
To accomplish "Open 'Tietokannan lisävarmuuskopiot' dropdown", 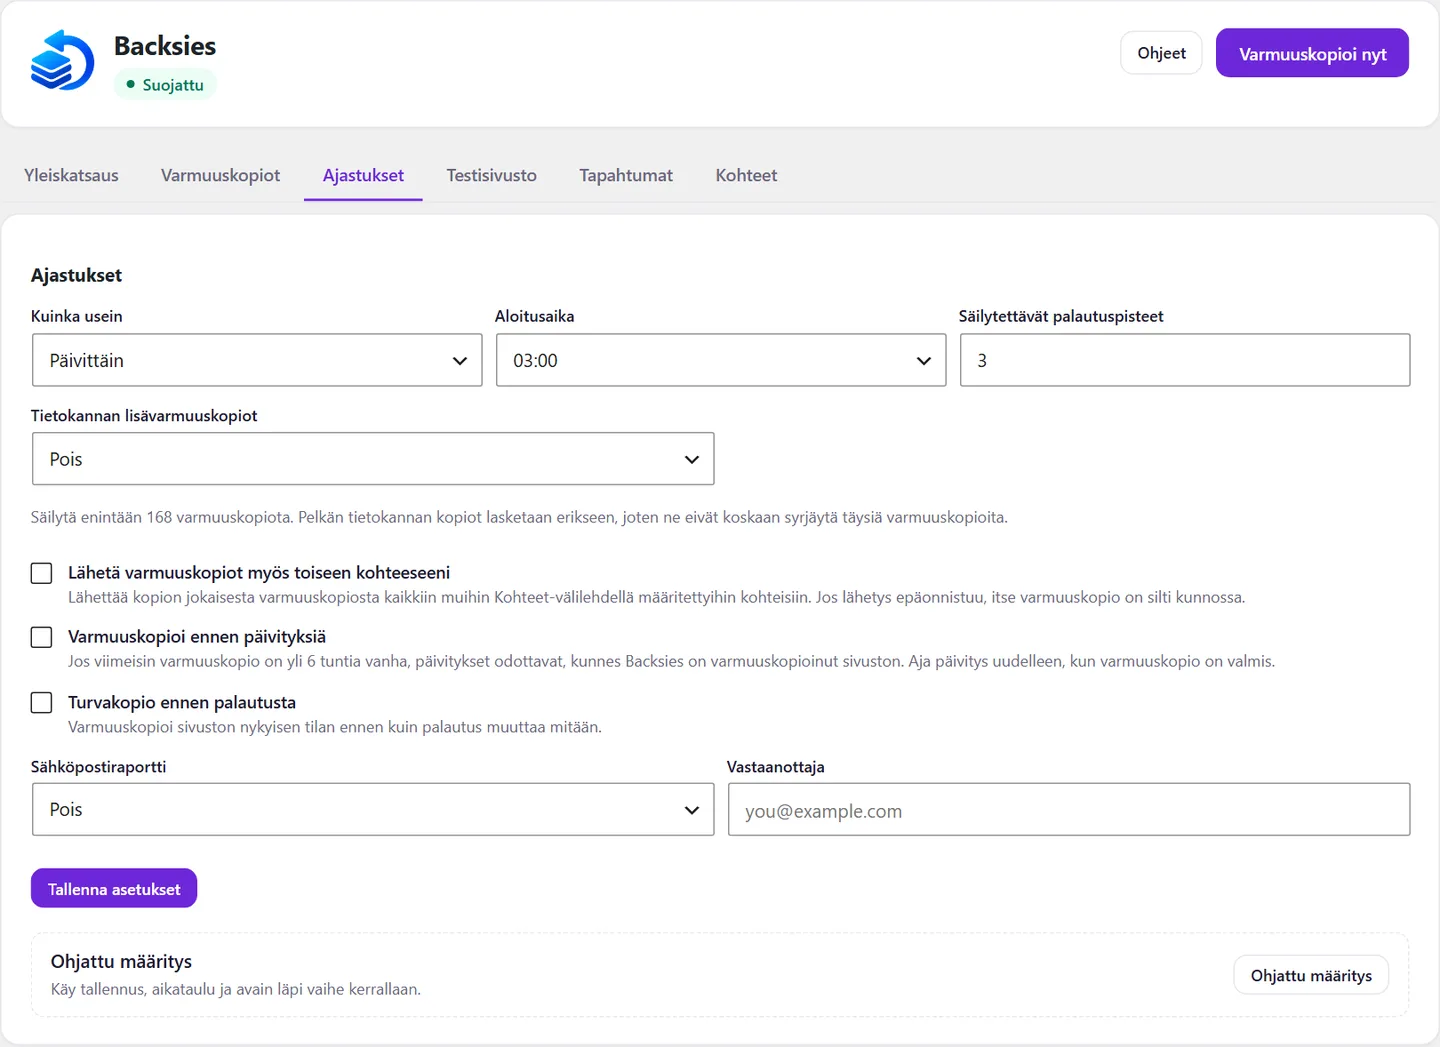I will pyautogui.click(x=373, y=459).
